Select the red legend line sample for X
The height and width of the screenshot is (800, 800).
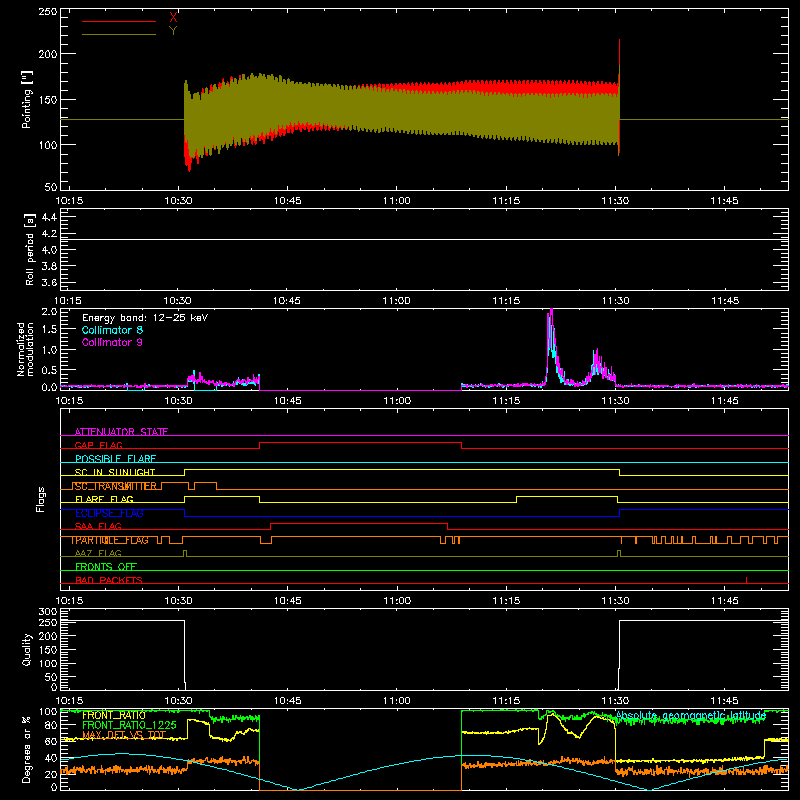click(x=119, y=21)
